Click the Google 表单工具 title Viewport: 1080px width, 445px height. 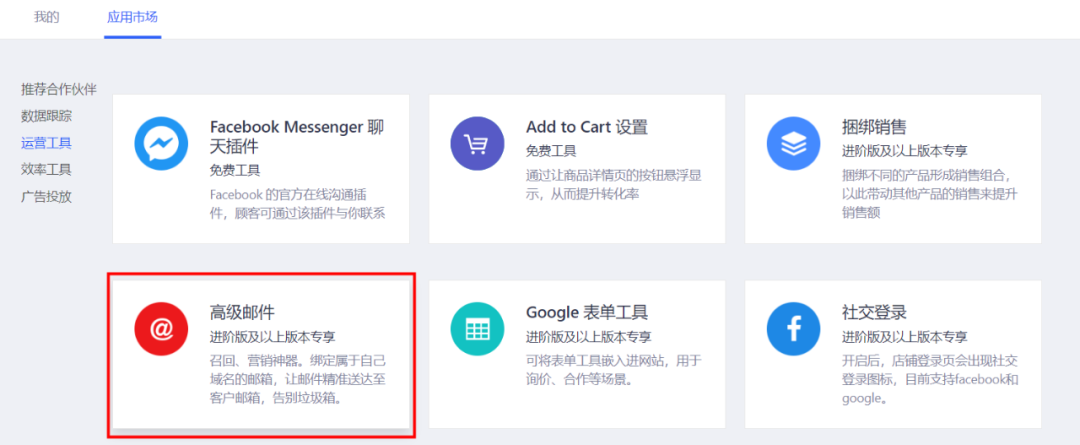click(587, 313)
